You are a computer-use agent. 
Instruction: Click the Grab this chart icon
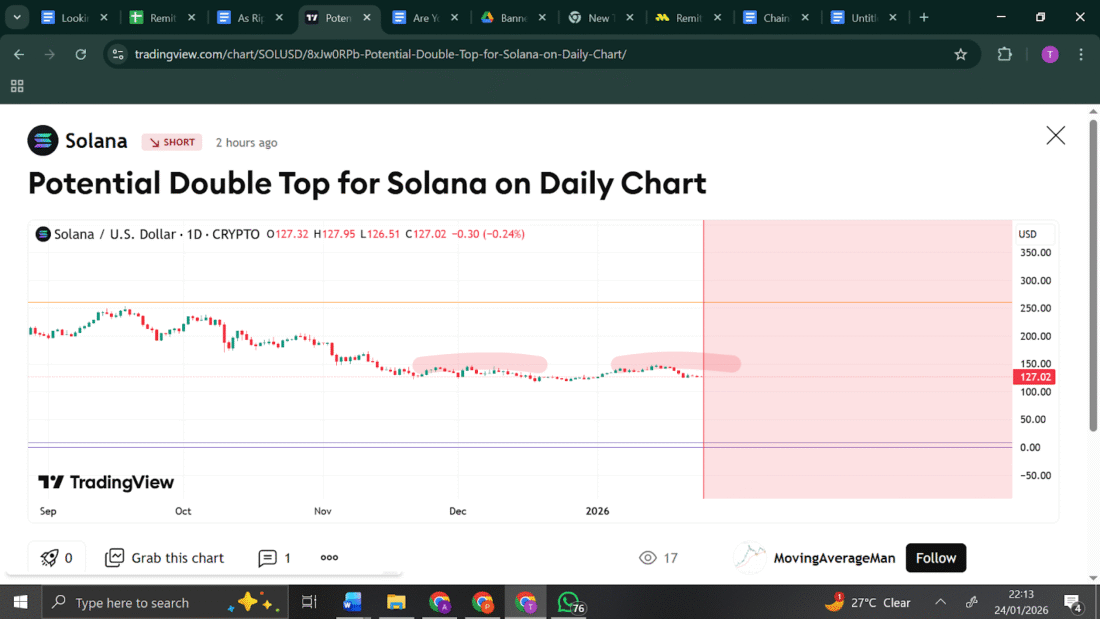pyautogui.click(x=115, y=558)
